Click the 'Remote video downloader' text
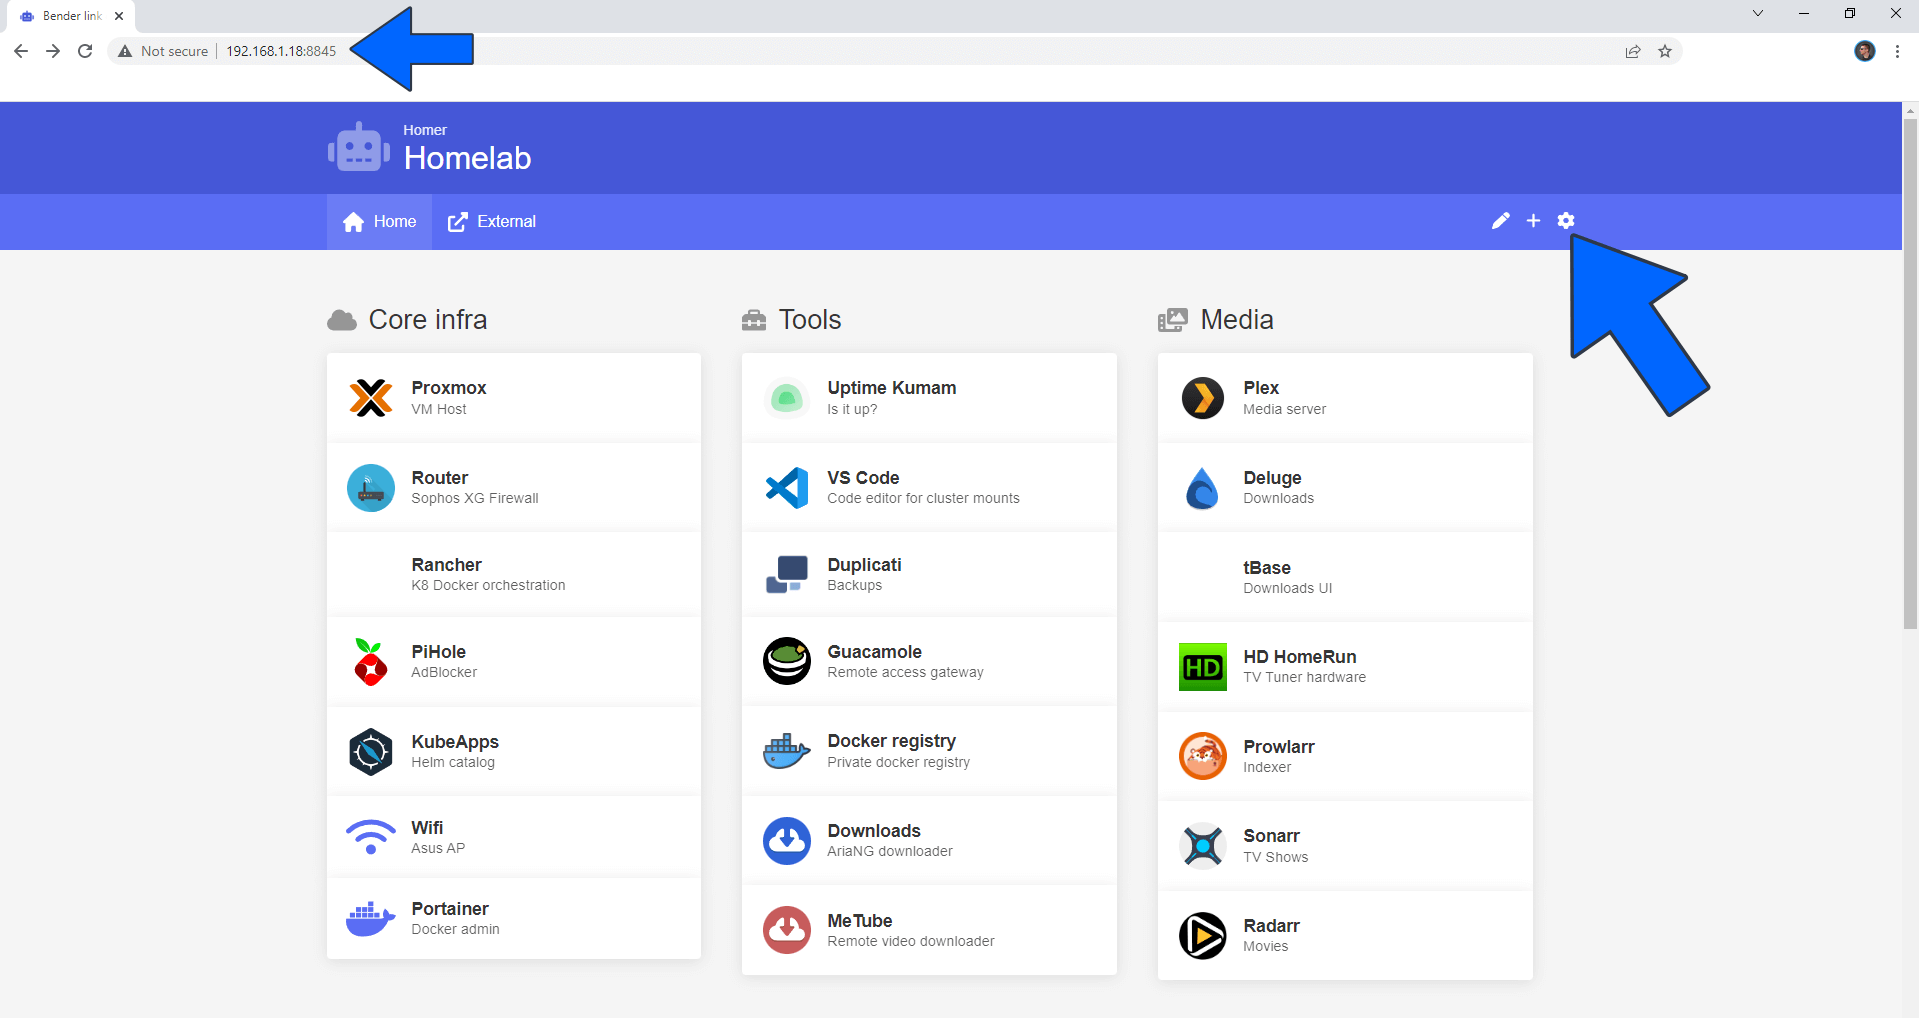Screen dimensions: 1919x1018 pos(910,942)
